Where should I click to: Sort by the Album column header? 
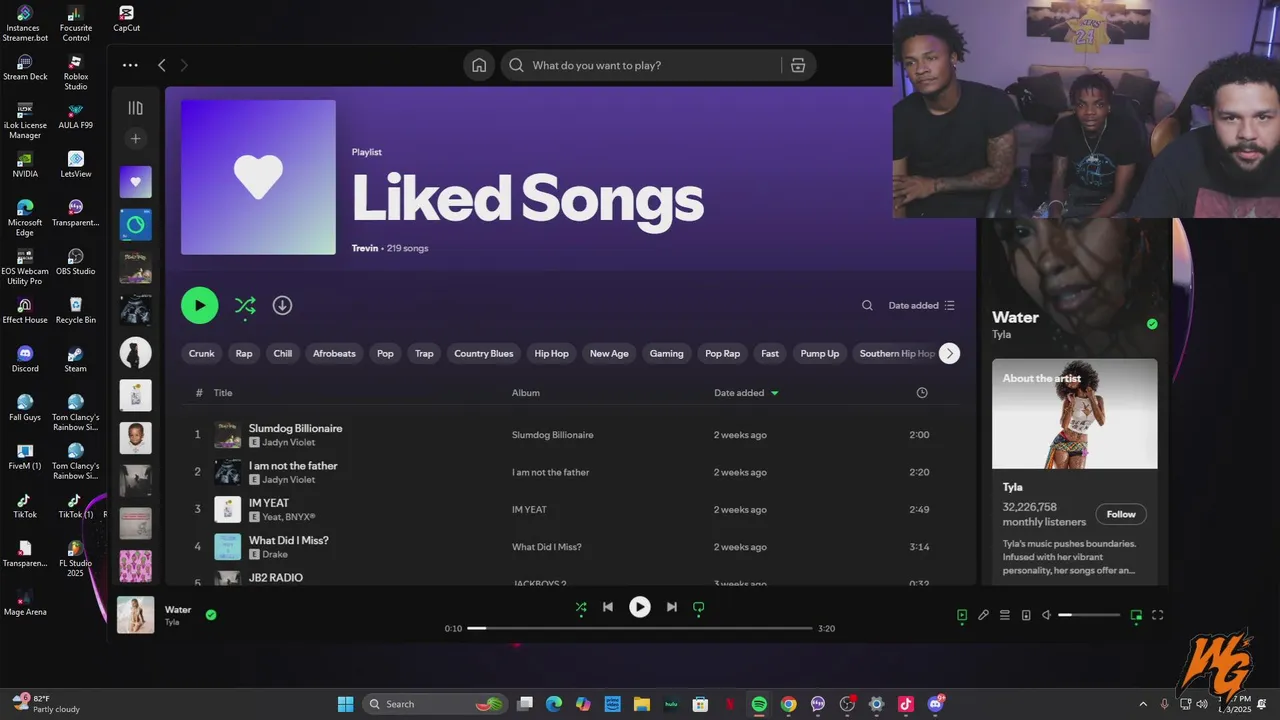coord(526,393)
